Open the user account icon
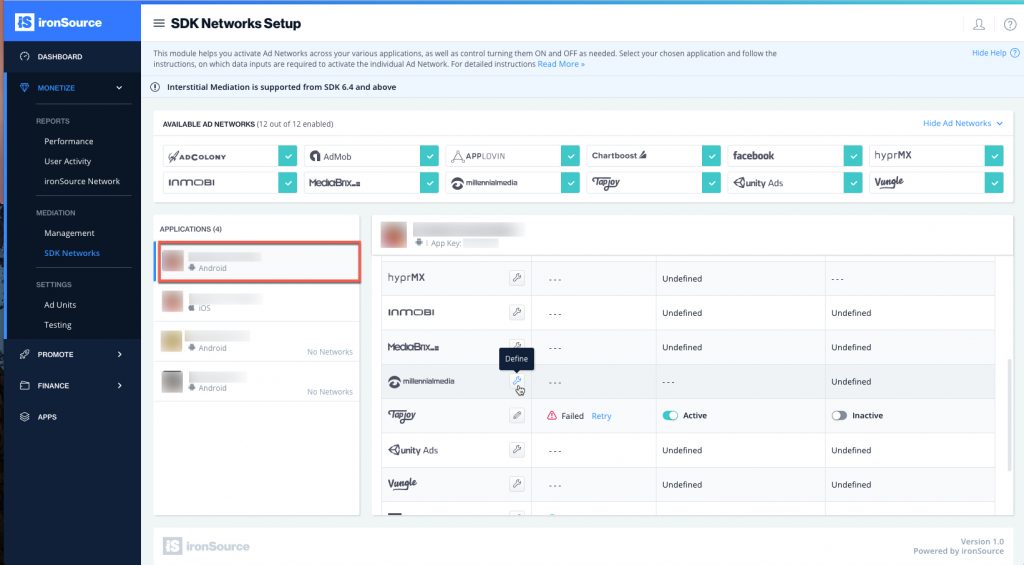This screenshot has width=1024, height=565. [978, 24]
